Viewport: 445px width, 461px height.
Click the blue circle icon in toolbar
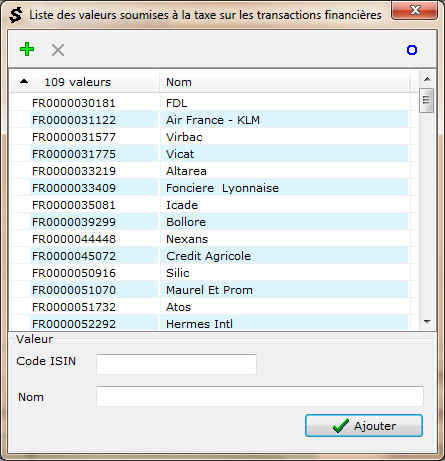tap(412, 50)
